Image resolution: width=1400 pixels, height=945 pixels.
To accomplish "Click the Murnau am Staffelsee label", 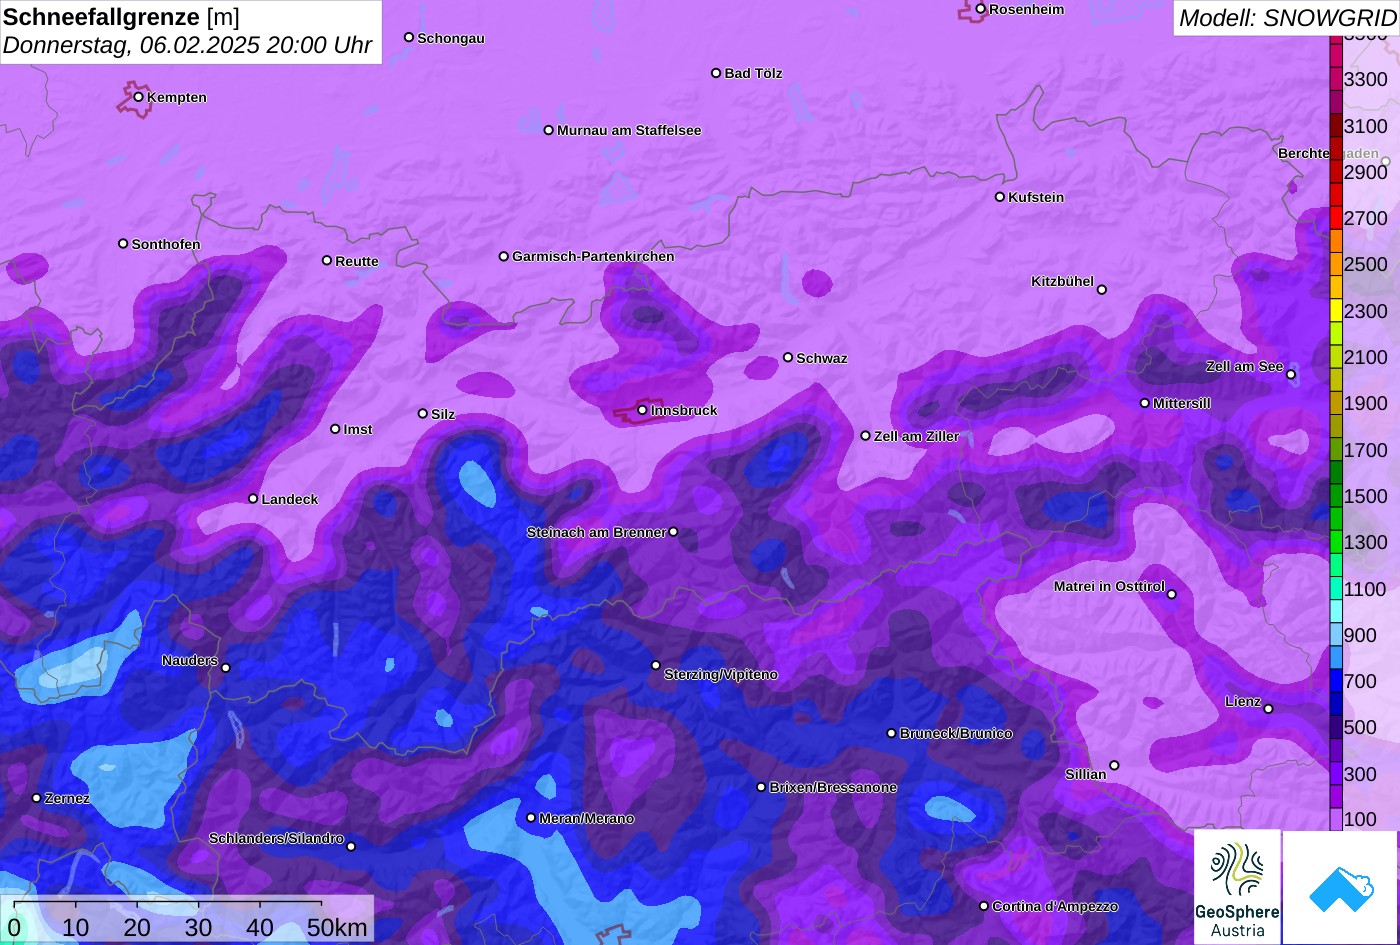I will (629, 130).
